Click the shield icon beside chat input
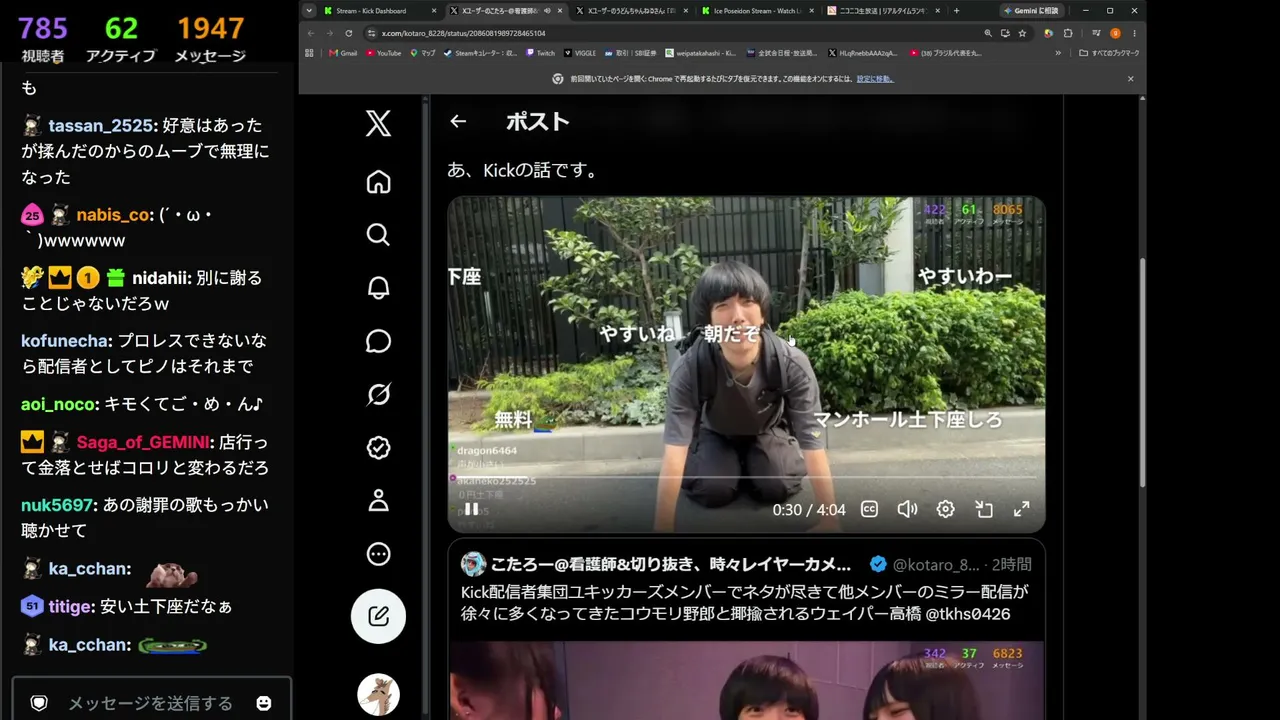The image size is (1280, 720). pos(39,703)
